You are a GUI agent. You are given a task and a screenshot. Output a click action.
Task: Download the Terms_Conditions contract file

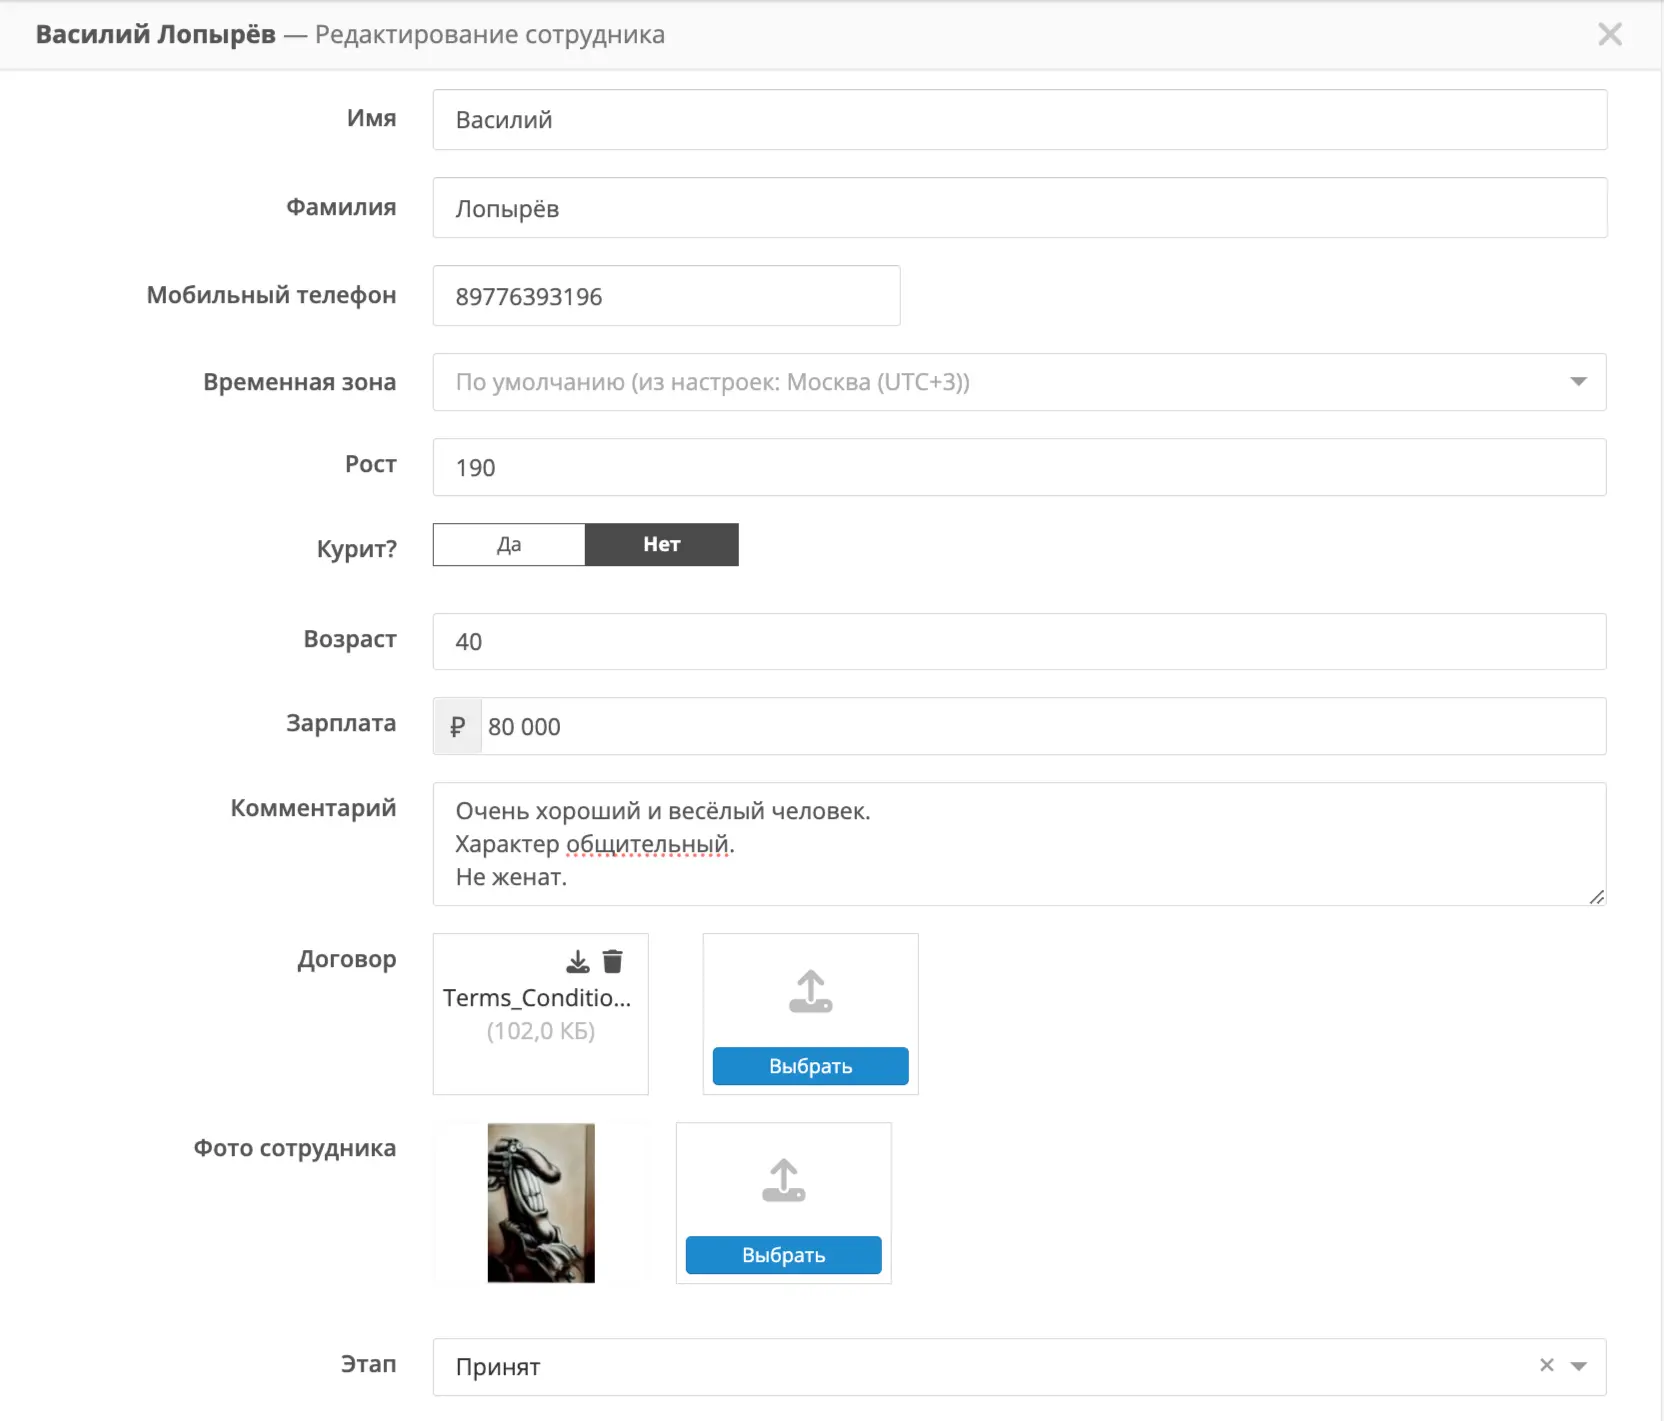(578, 962)
